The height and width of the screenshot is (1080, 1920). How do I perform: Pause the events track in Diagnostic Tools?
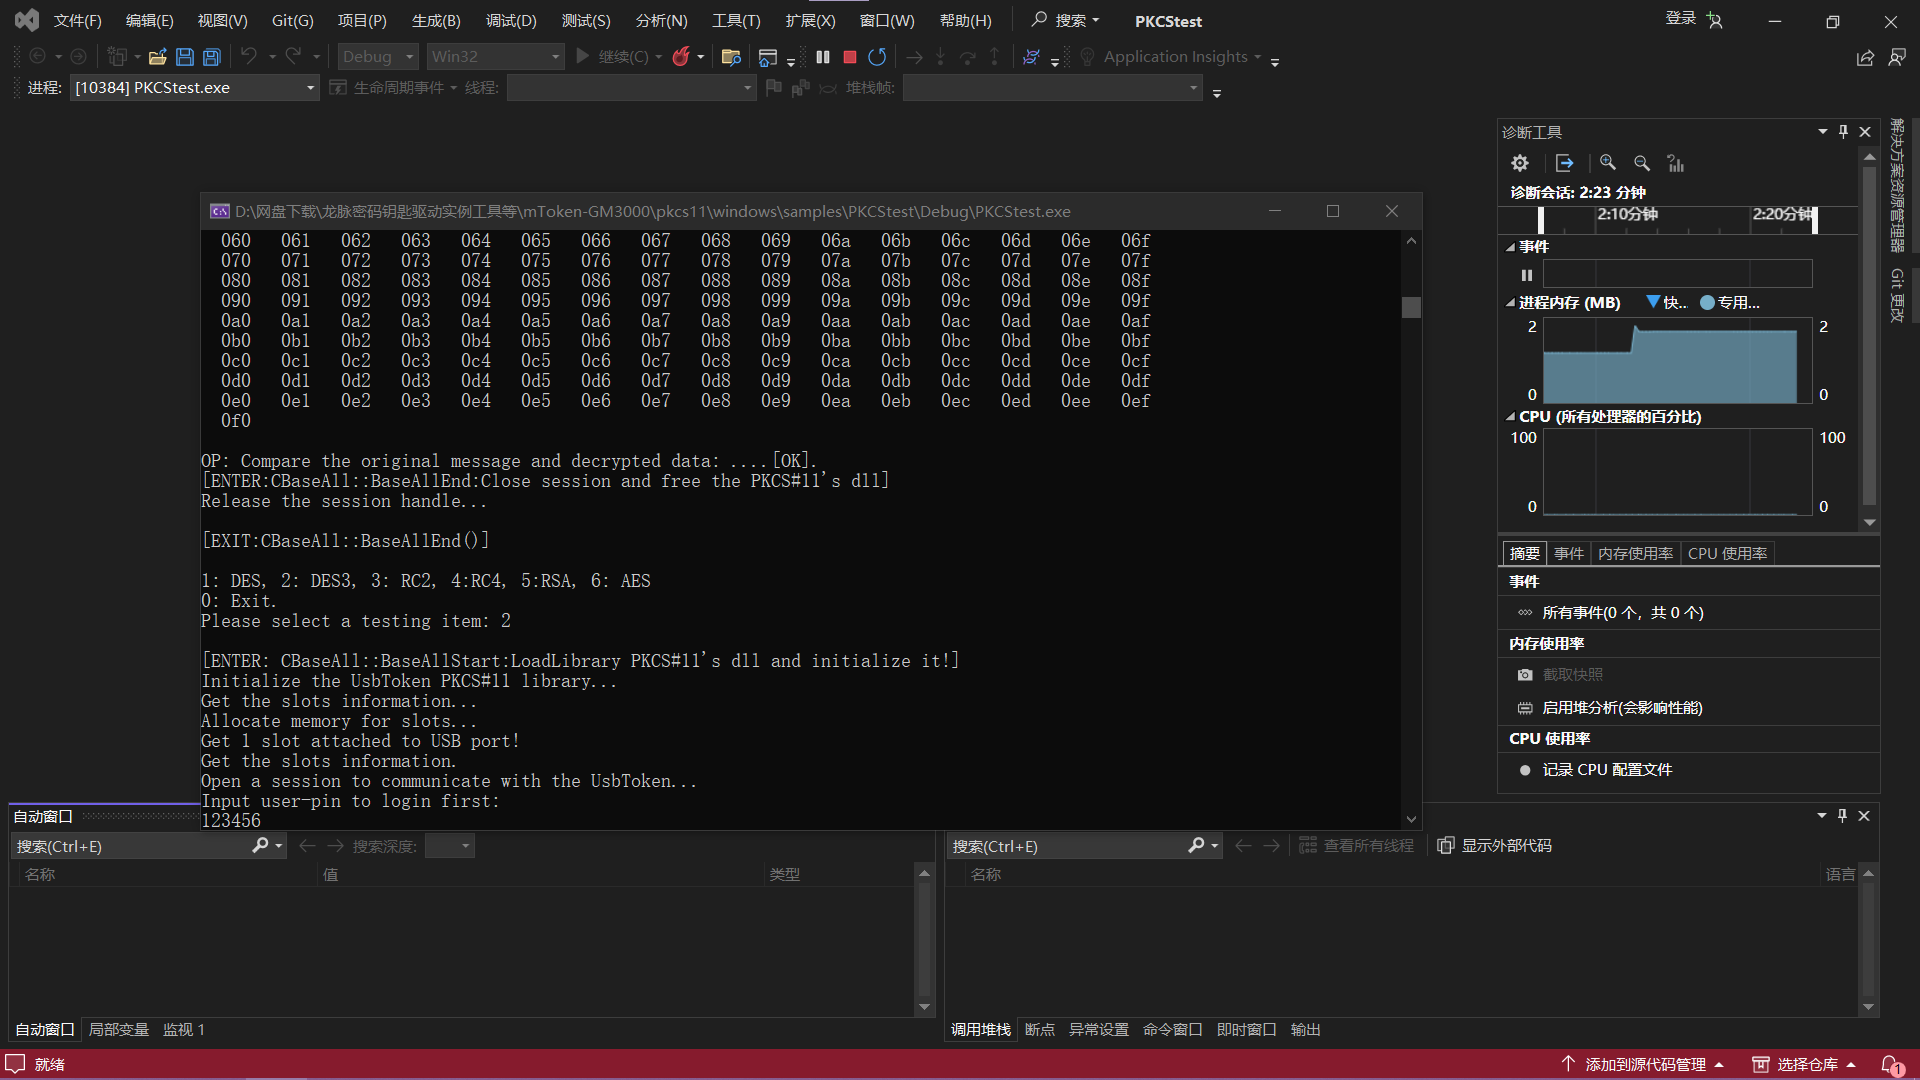coord(1527,275)
